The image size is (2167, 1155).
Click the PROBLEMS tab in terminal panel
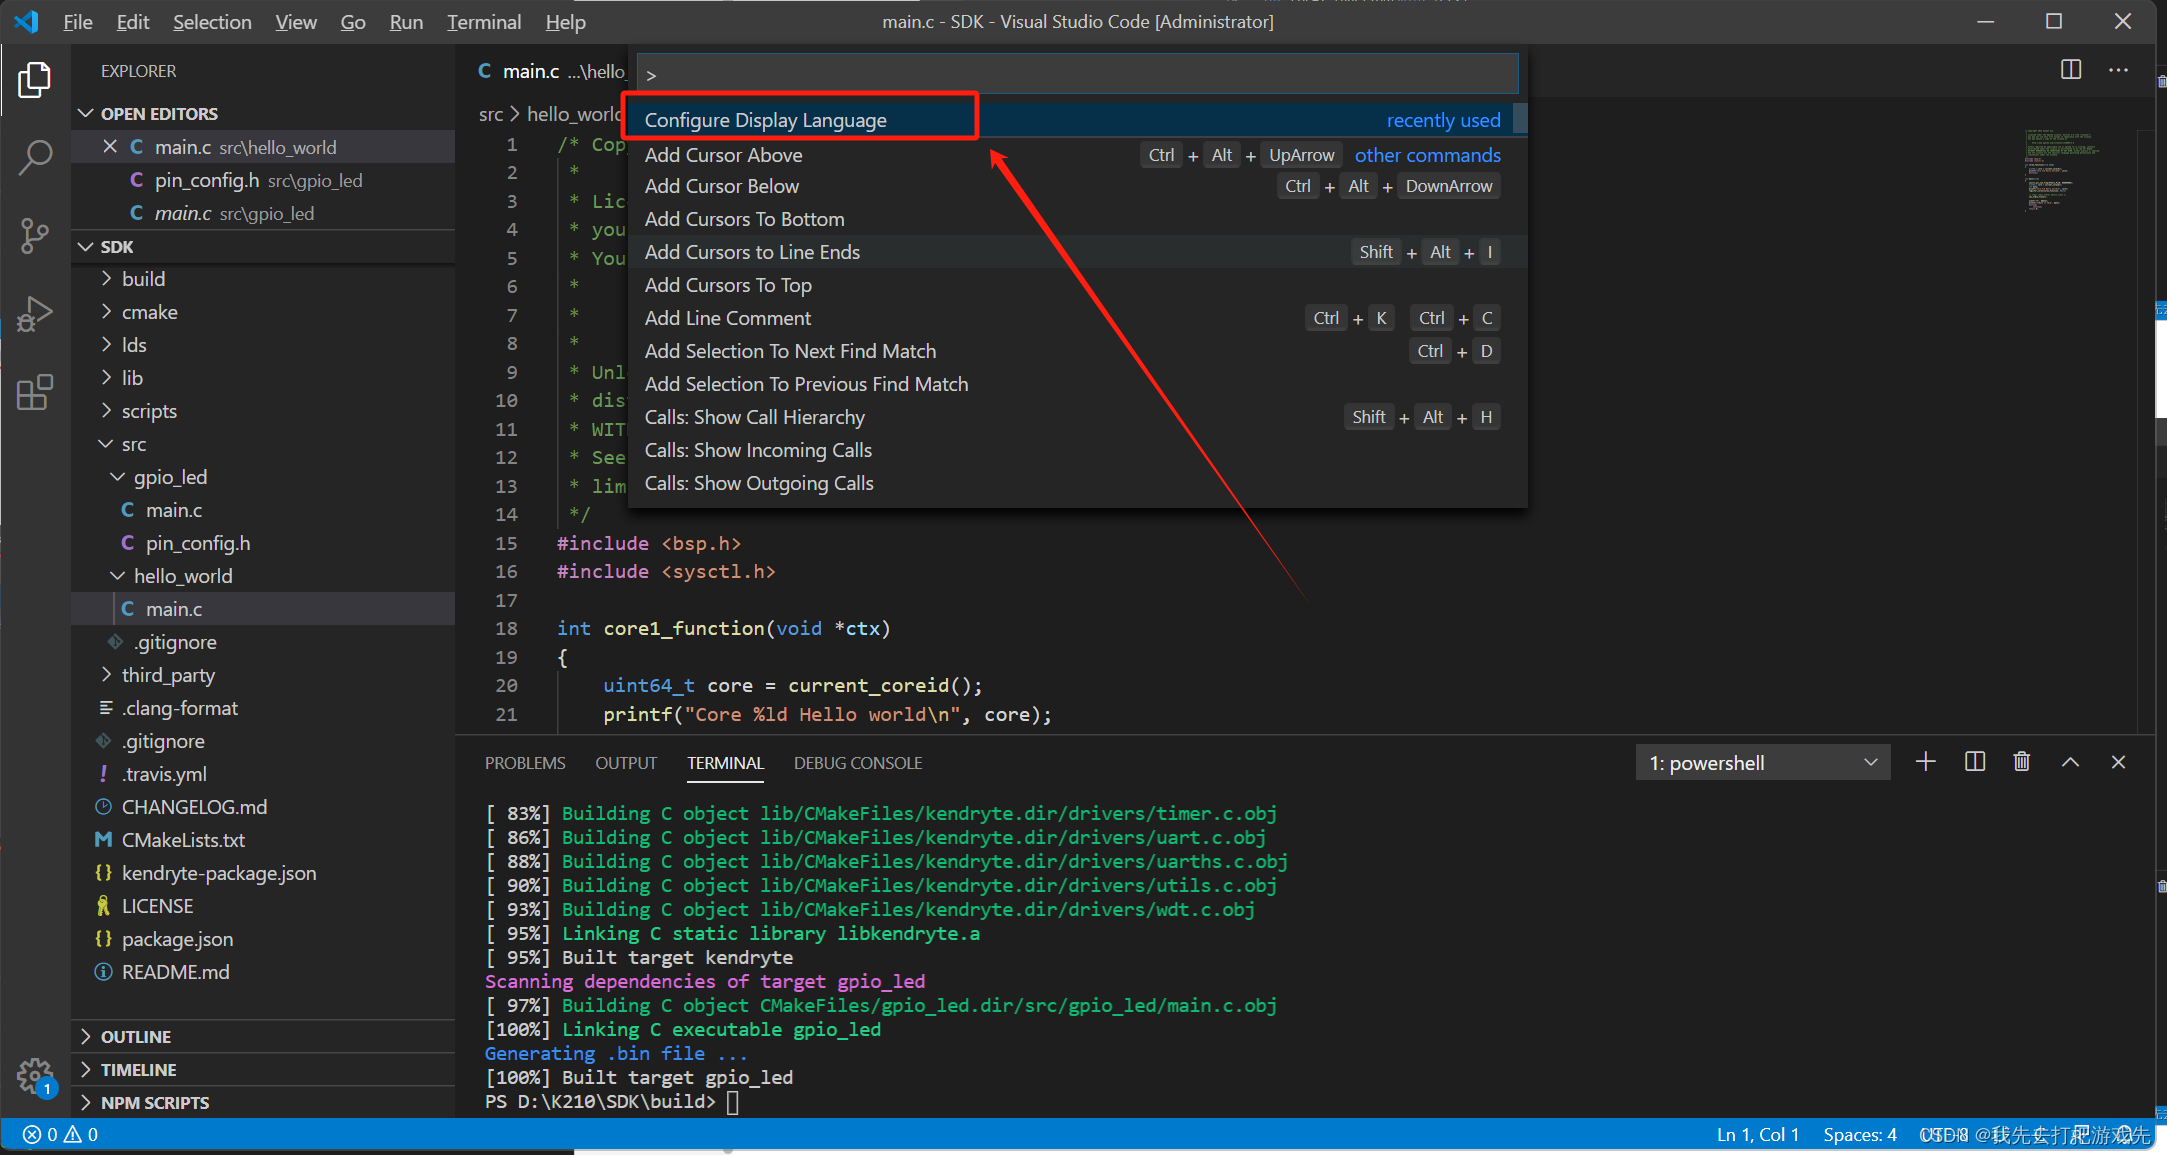point(526,762)
